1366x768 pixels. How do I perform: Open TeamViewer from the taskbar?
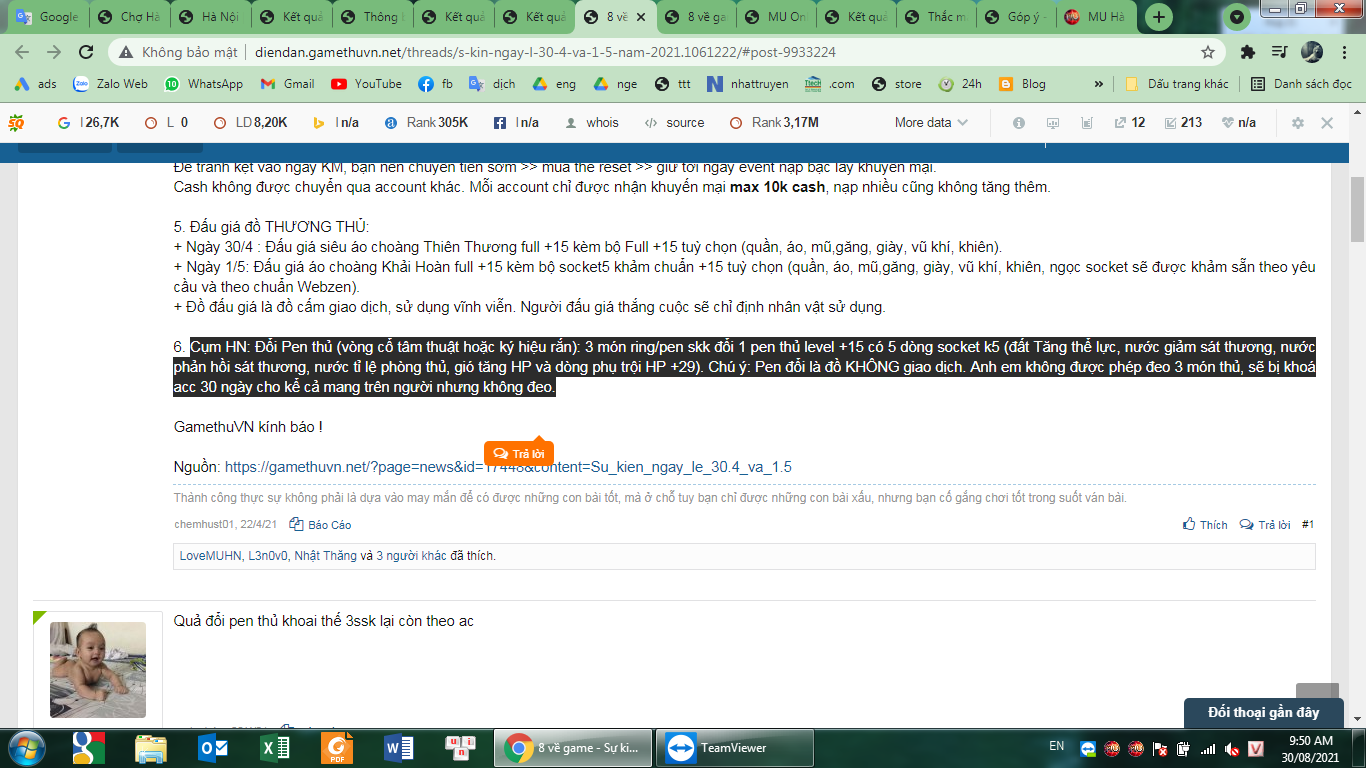point(720,747)
